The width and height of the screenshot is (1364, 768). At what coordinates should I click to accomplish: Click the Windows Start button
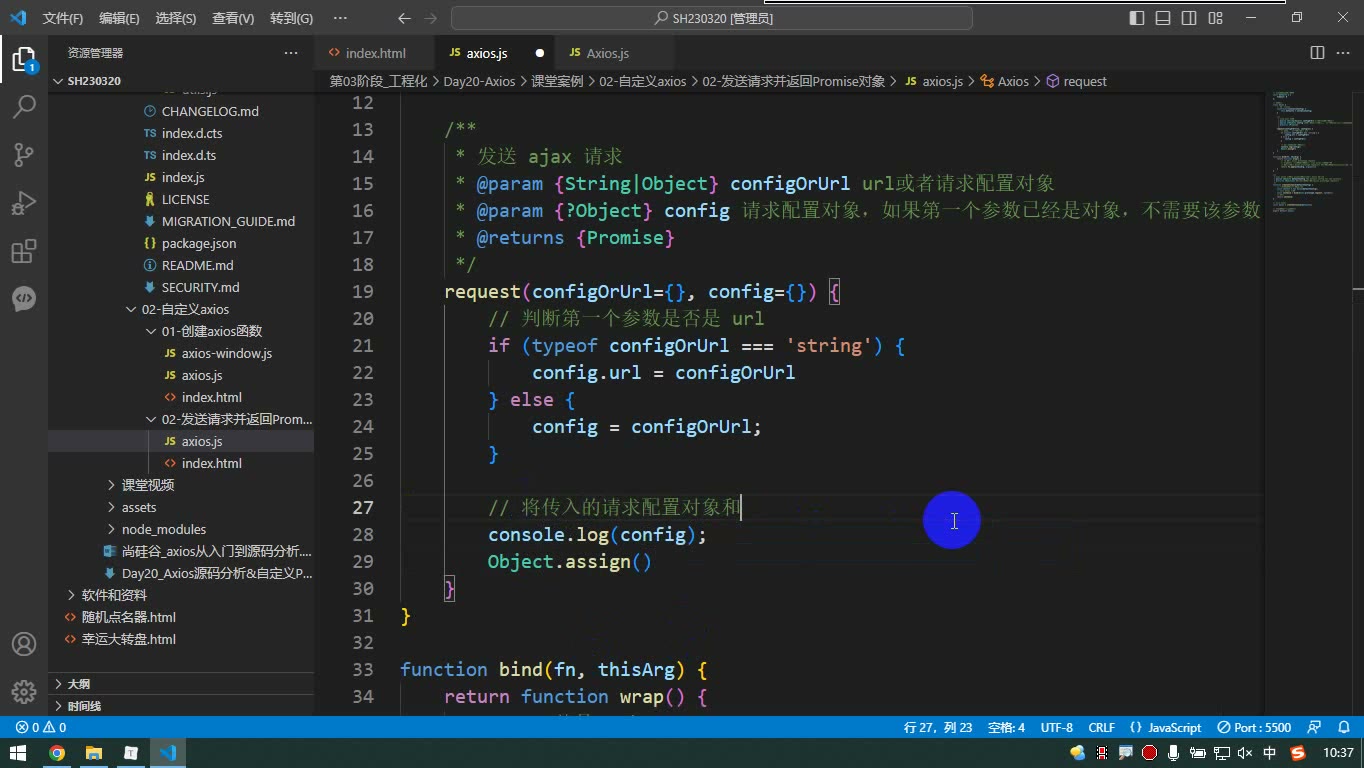(x=18, y=753)
